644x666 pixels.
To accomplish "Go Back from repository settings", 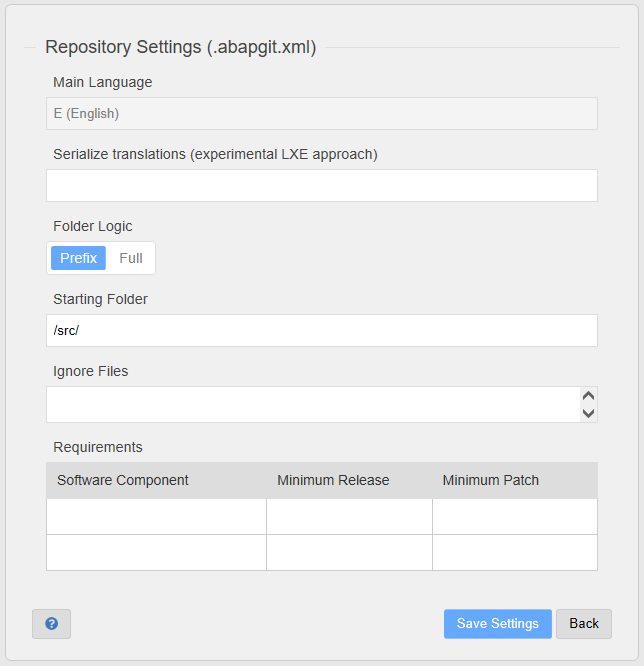I will (584, 624).
